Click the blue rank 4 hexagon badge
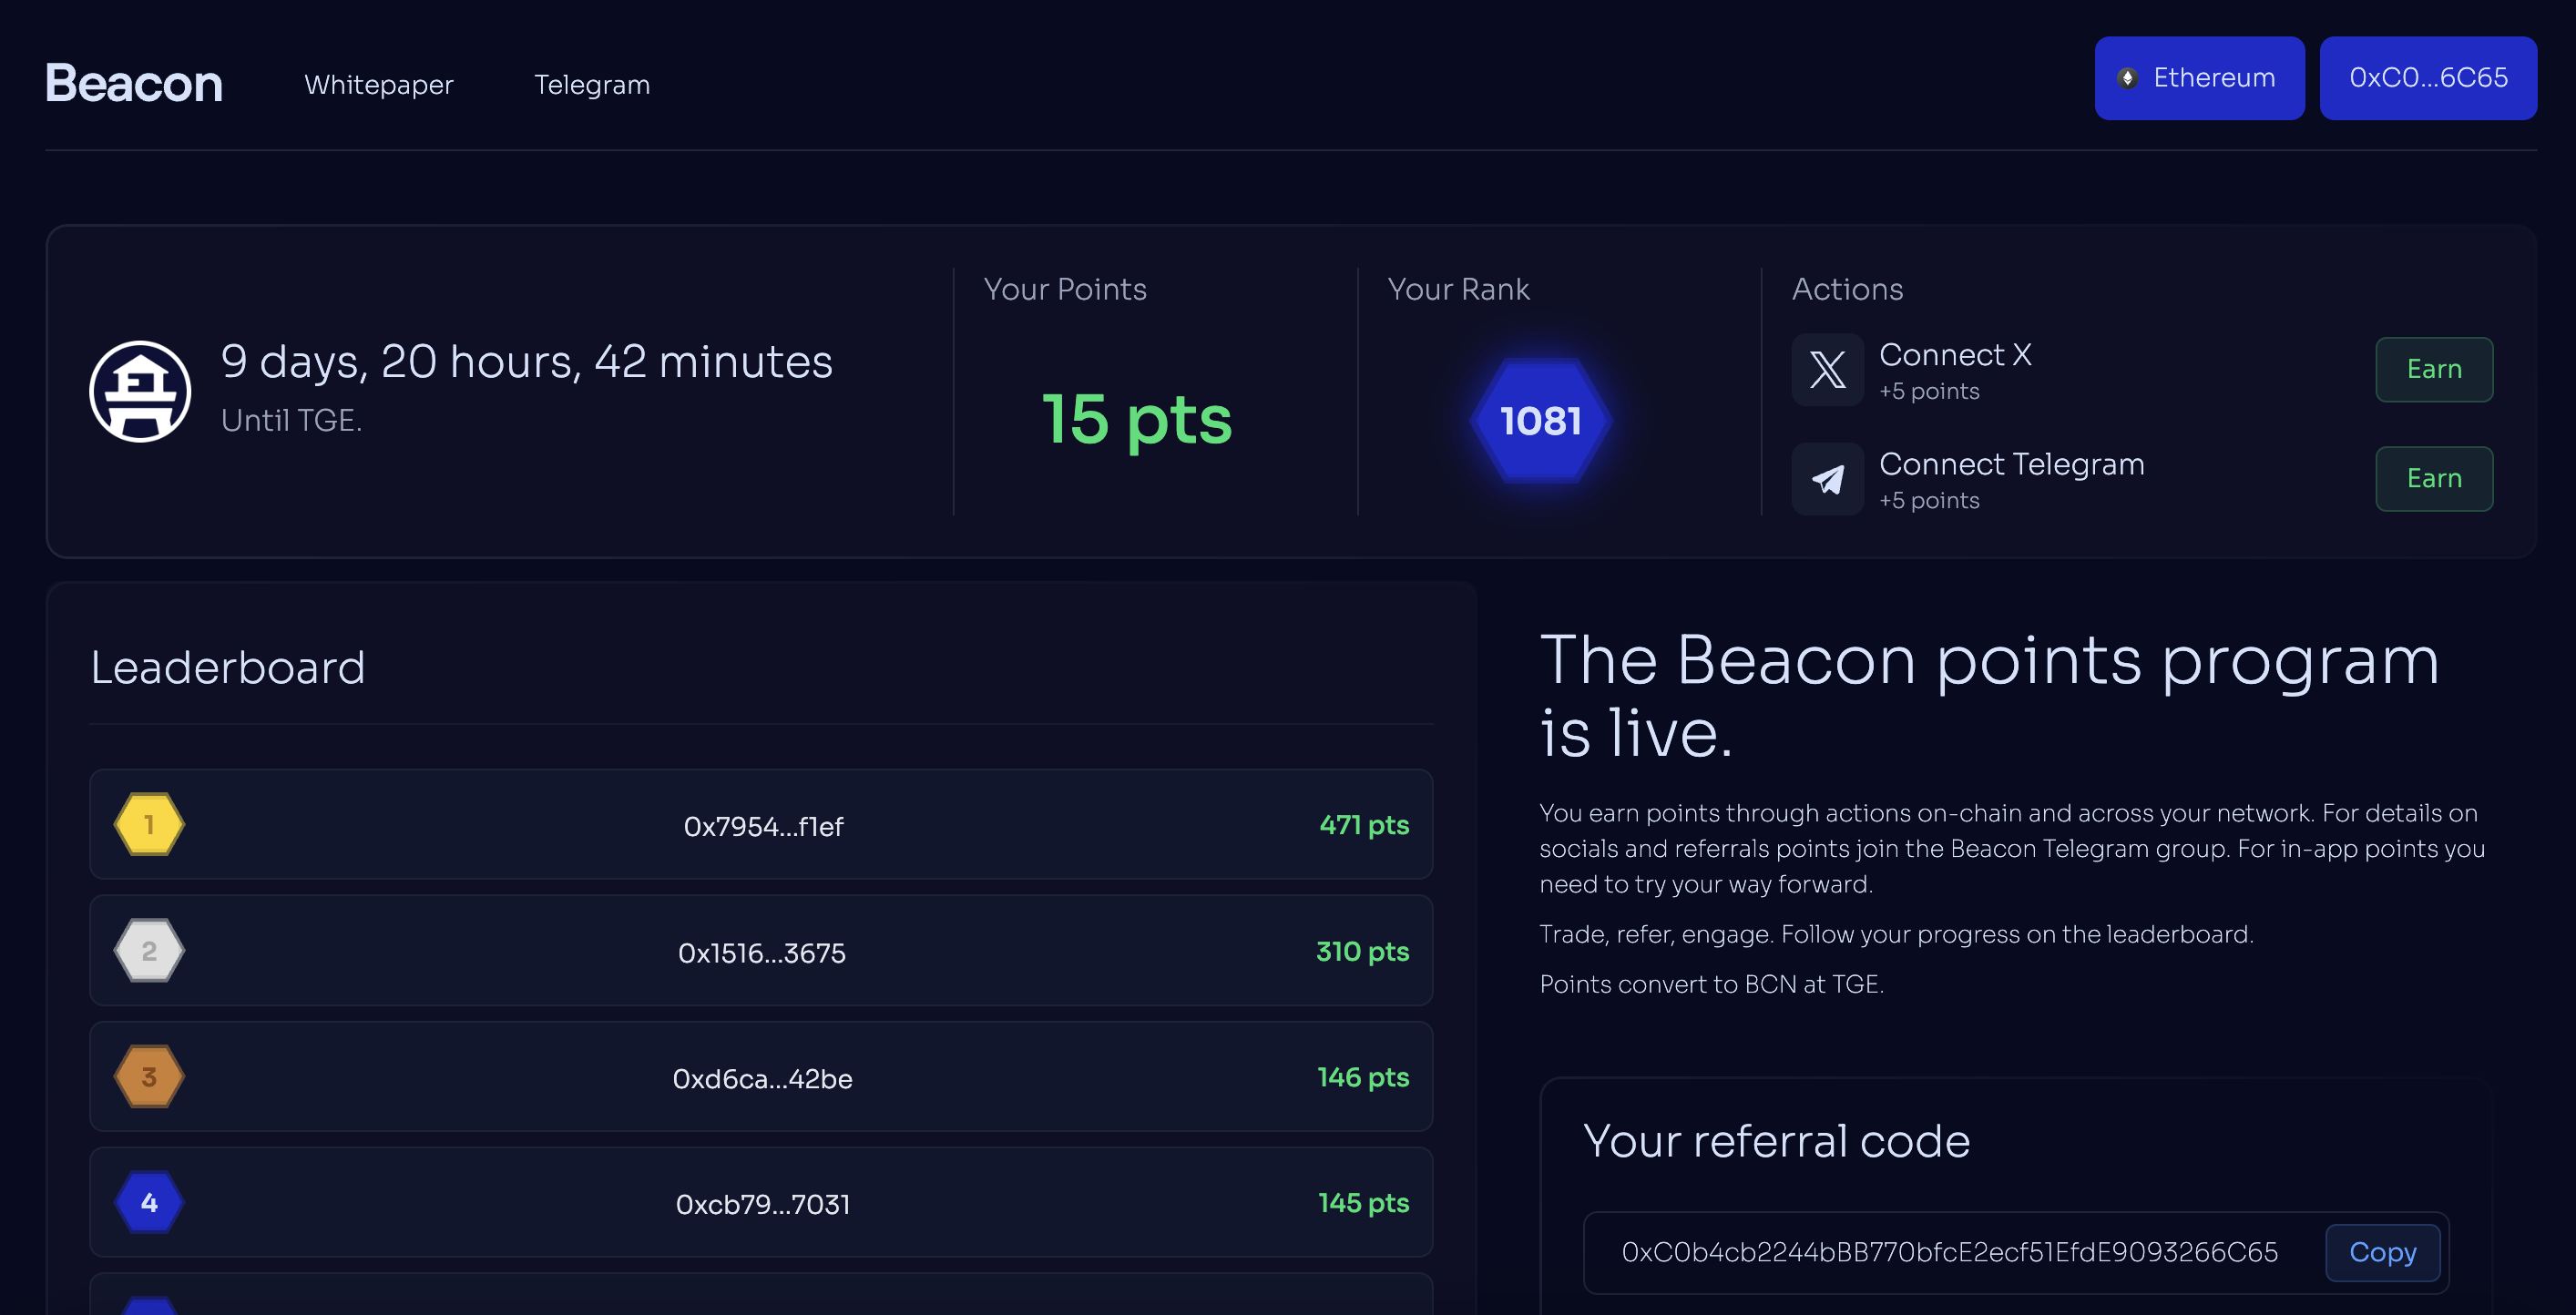This screenshot has width=2576, height=1315. [149, 1203]
